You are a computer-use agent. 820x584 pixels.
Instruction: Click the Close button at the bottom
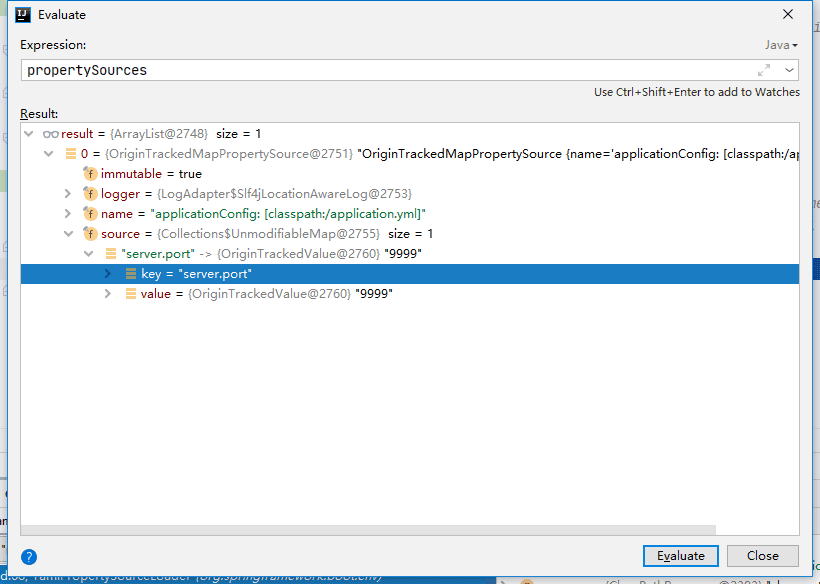coord(761,556)
